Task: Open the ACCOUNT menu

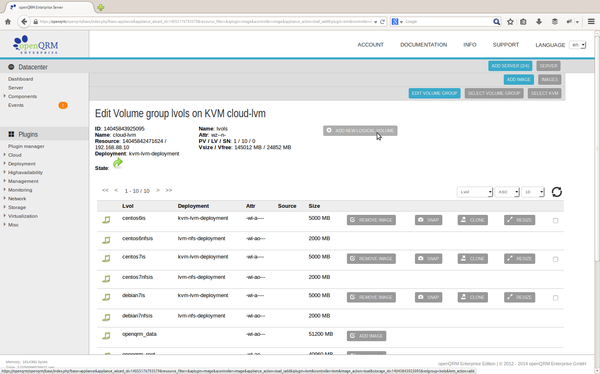Action: [x=370, y=45]
